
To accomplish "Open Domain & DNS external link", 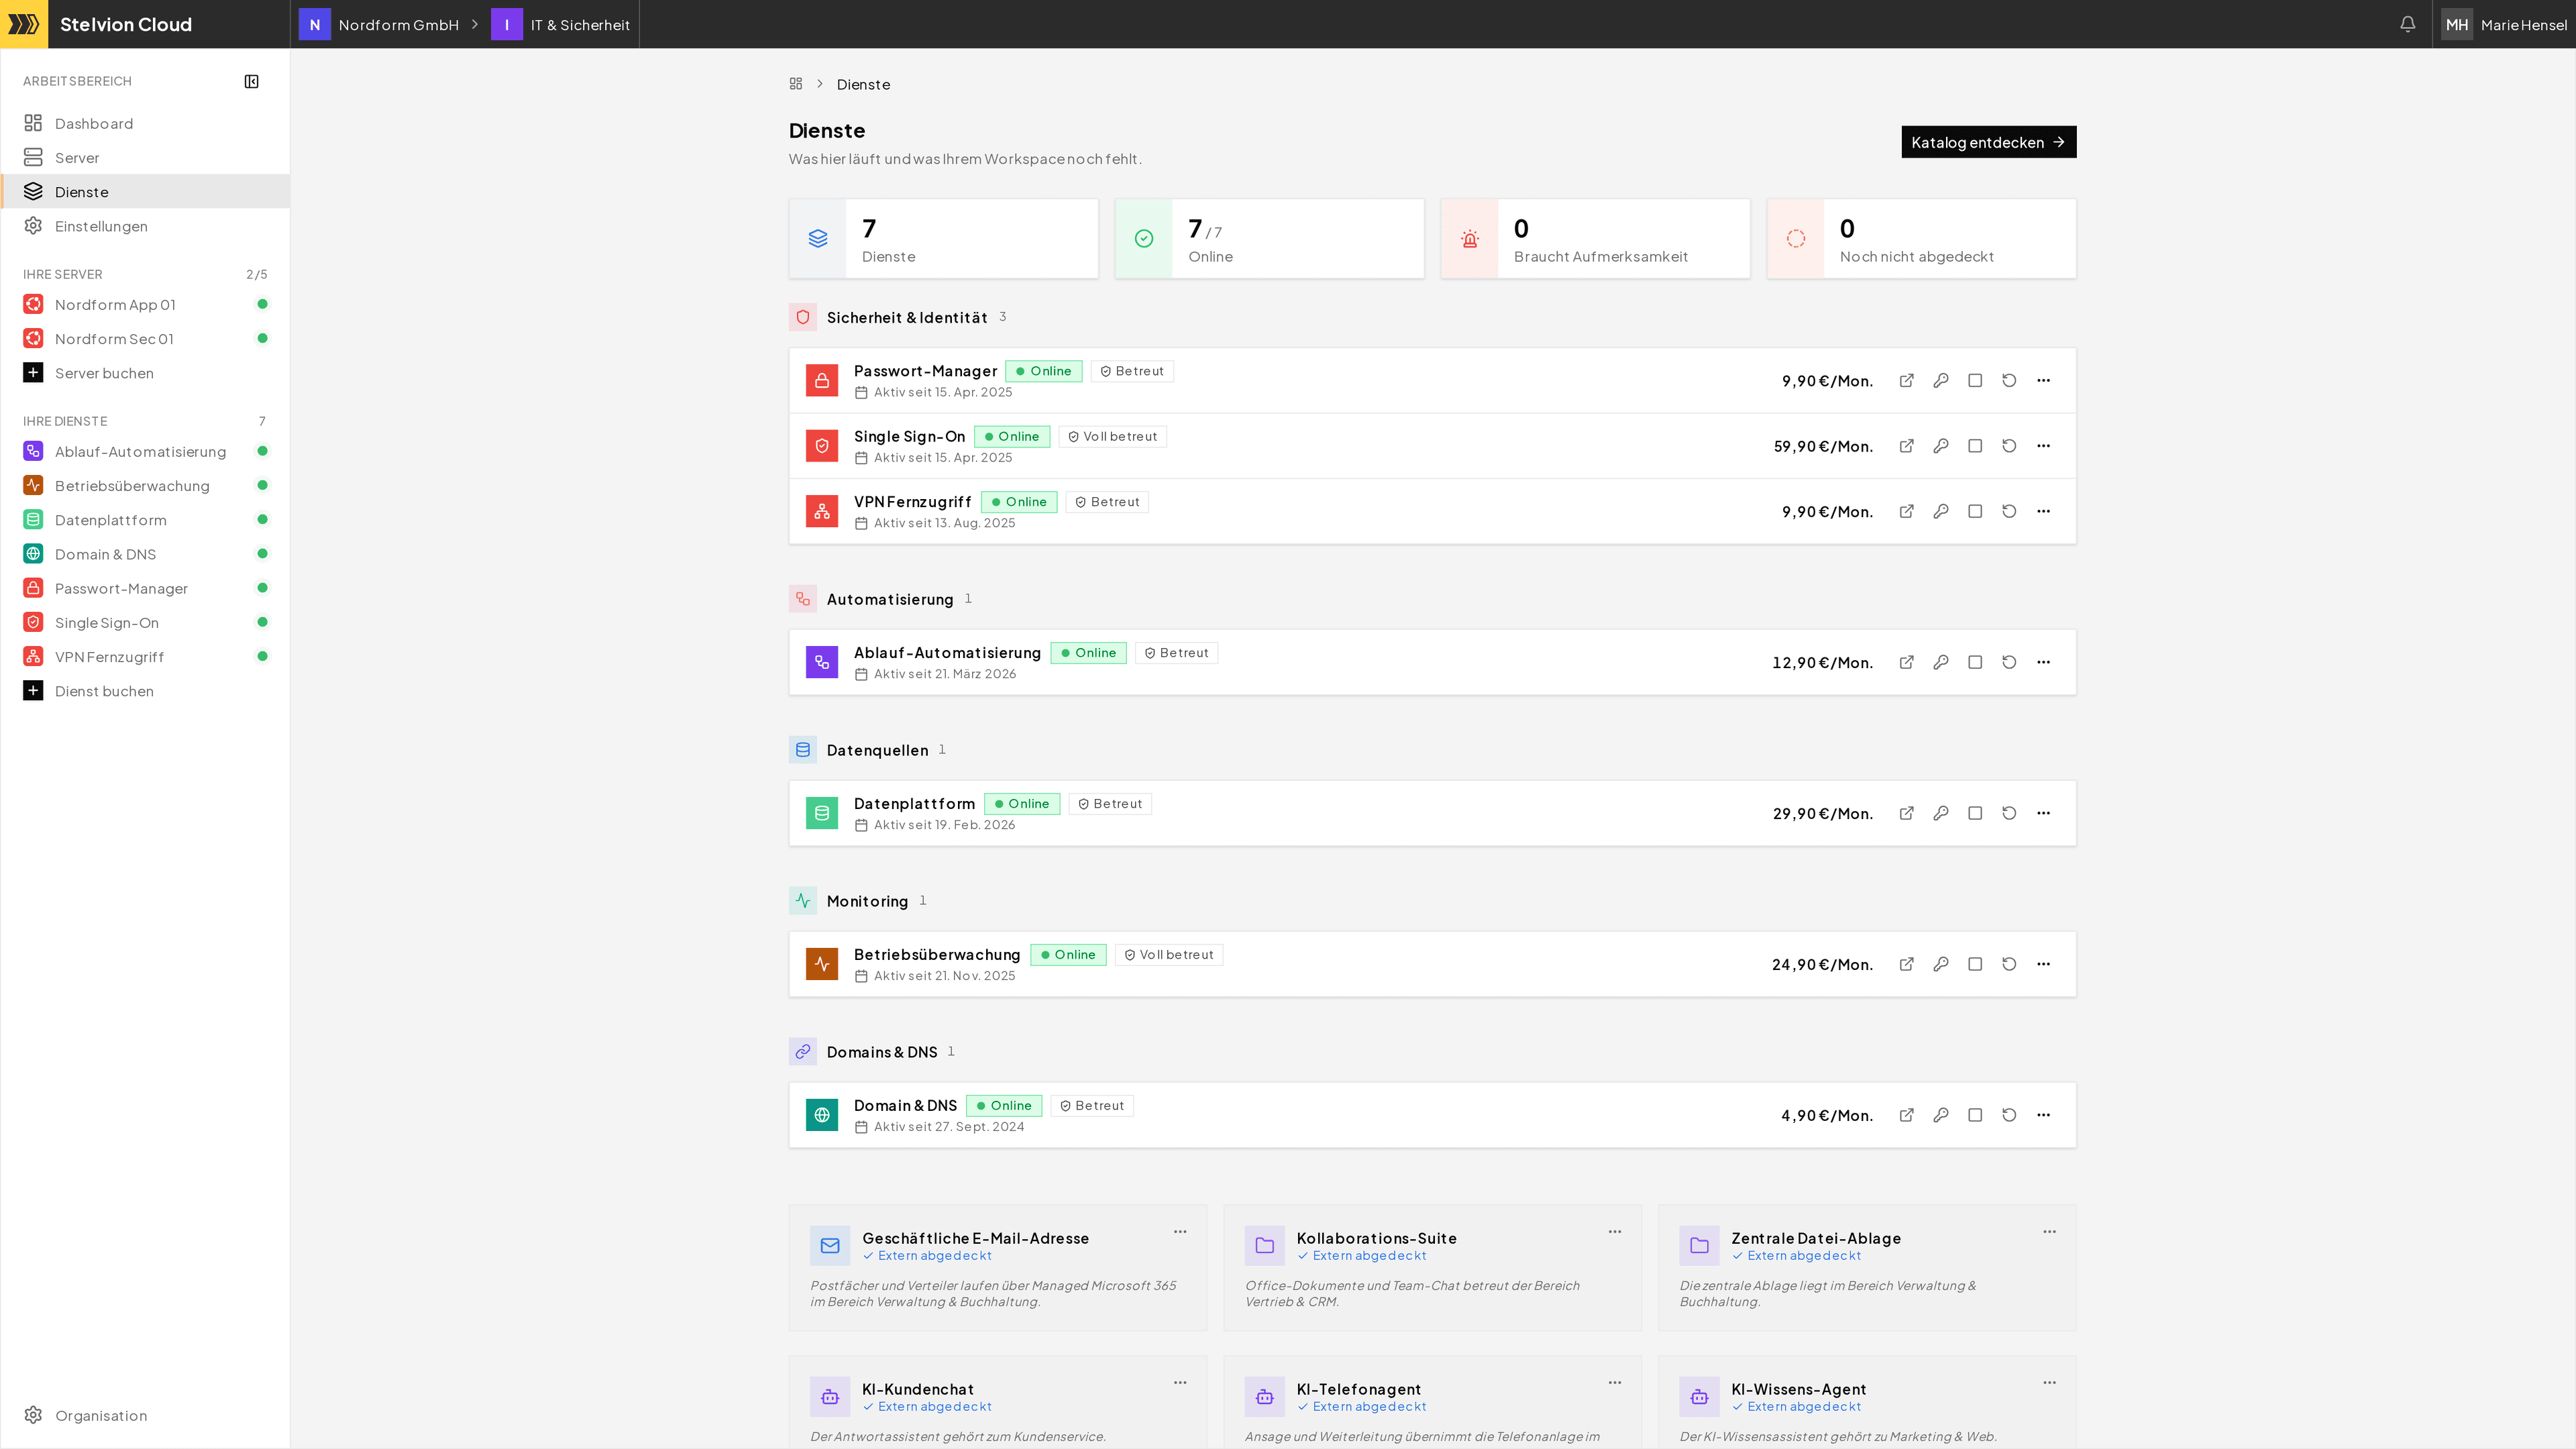I will [1906, 1115].
